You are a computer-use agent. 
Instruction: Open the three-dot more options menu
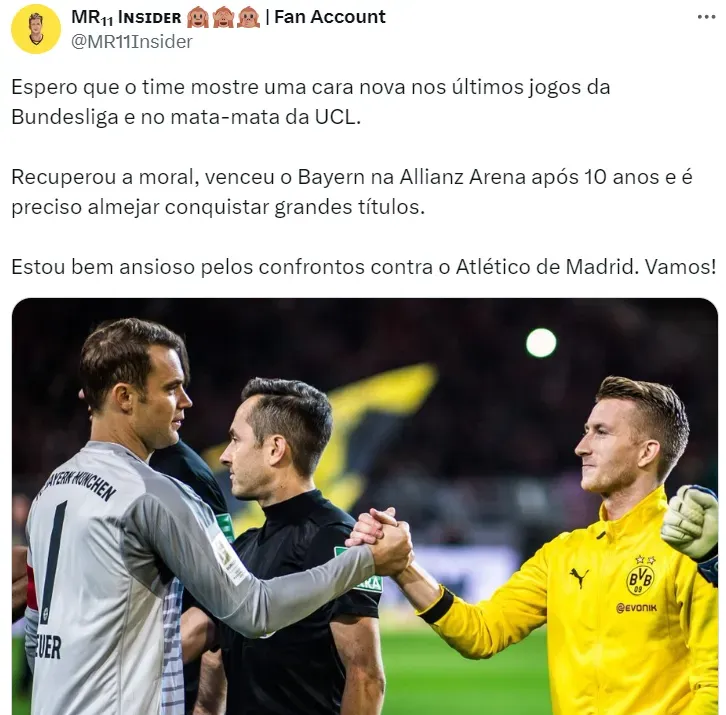[706, 17]
